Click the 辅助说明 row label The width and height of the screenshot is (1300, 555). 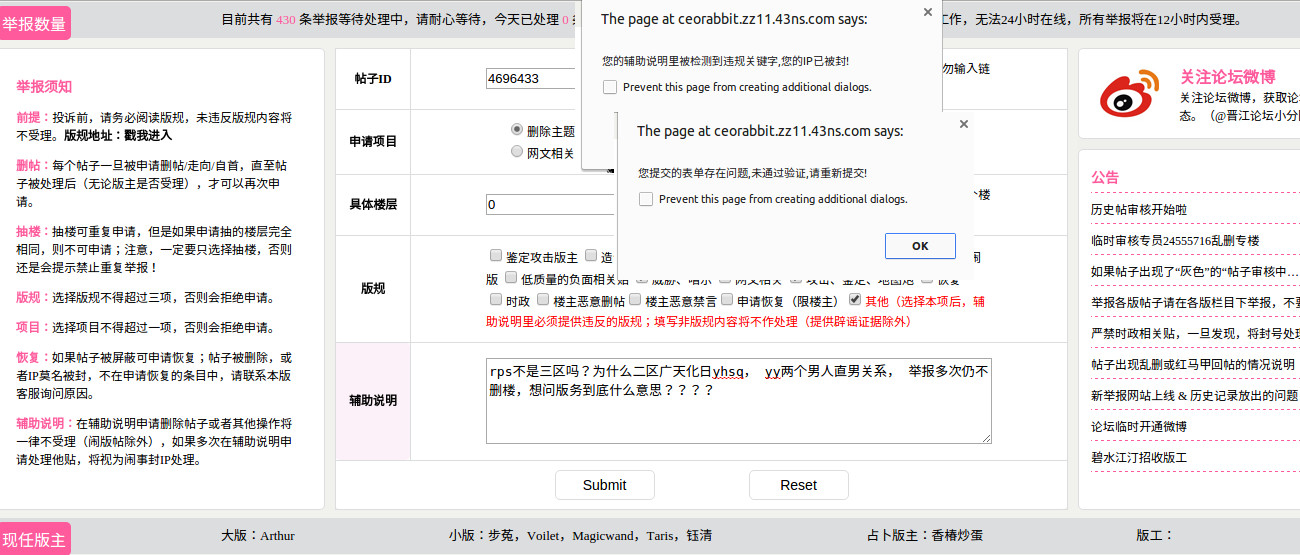click(x=373, y=401)
